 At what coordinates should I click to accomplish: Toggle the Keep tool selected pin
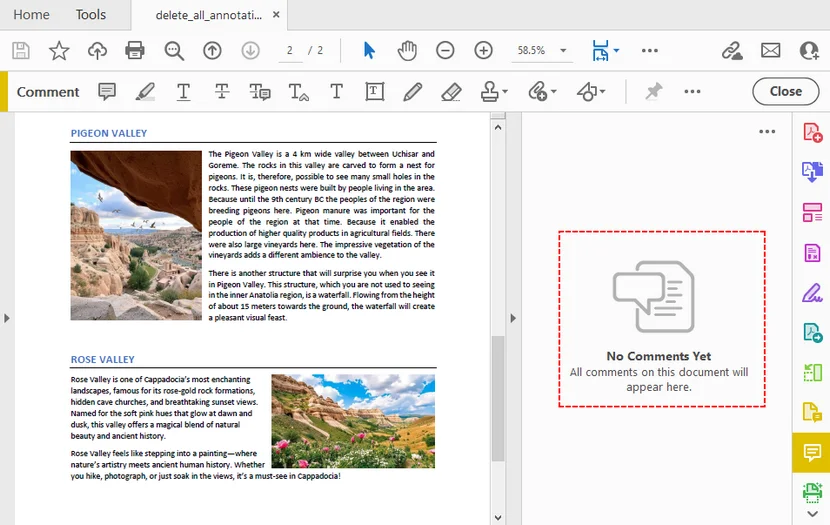(653, 92)
